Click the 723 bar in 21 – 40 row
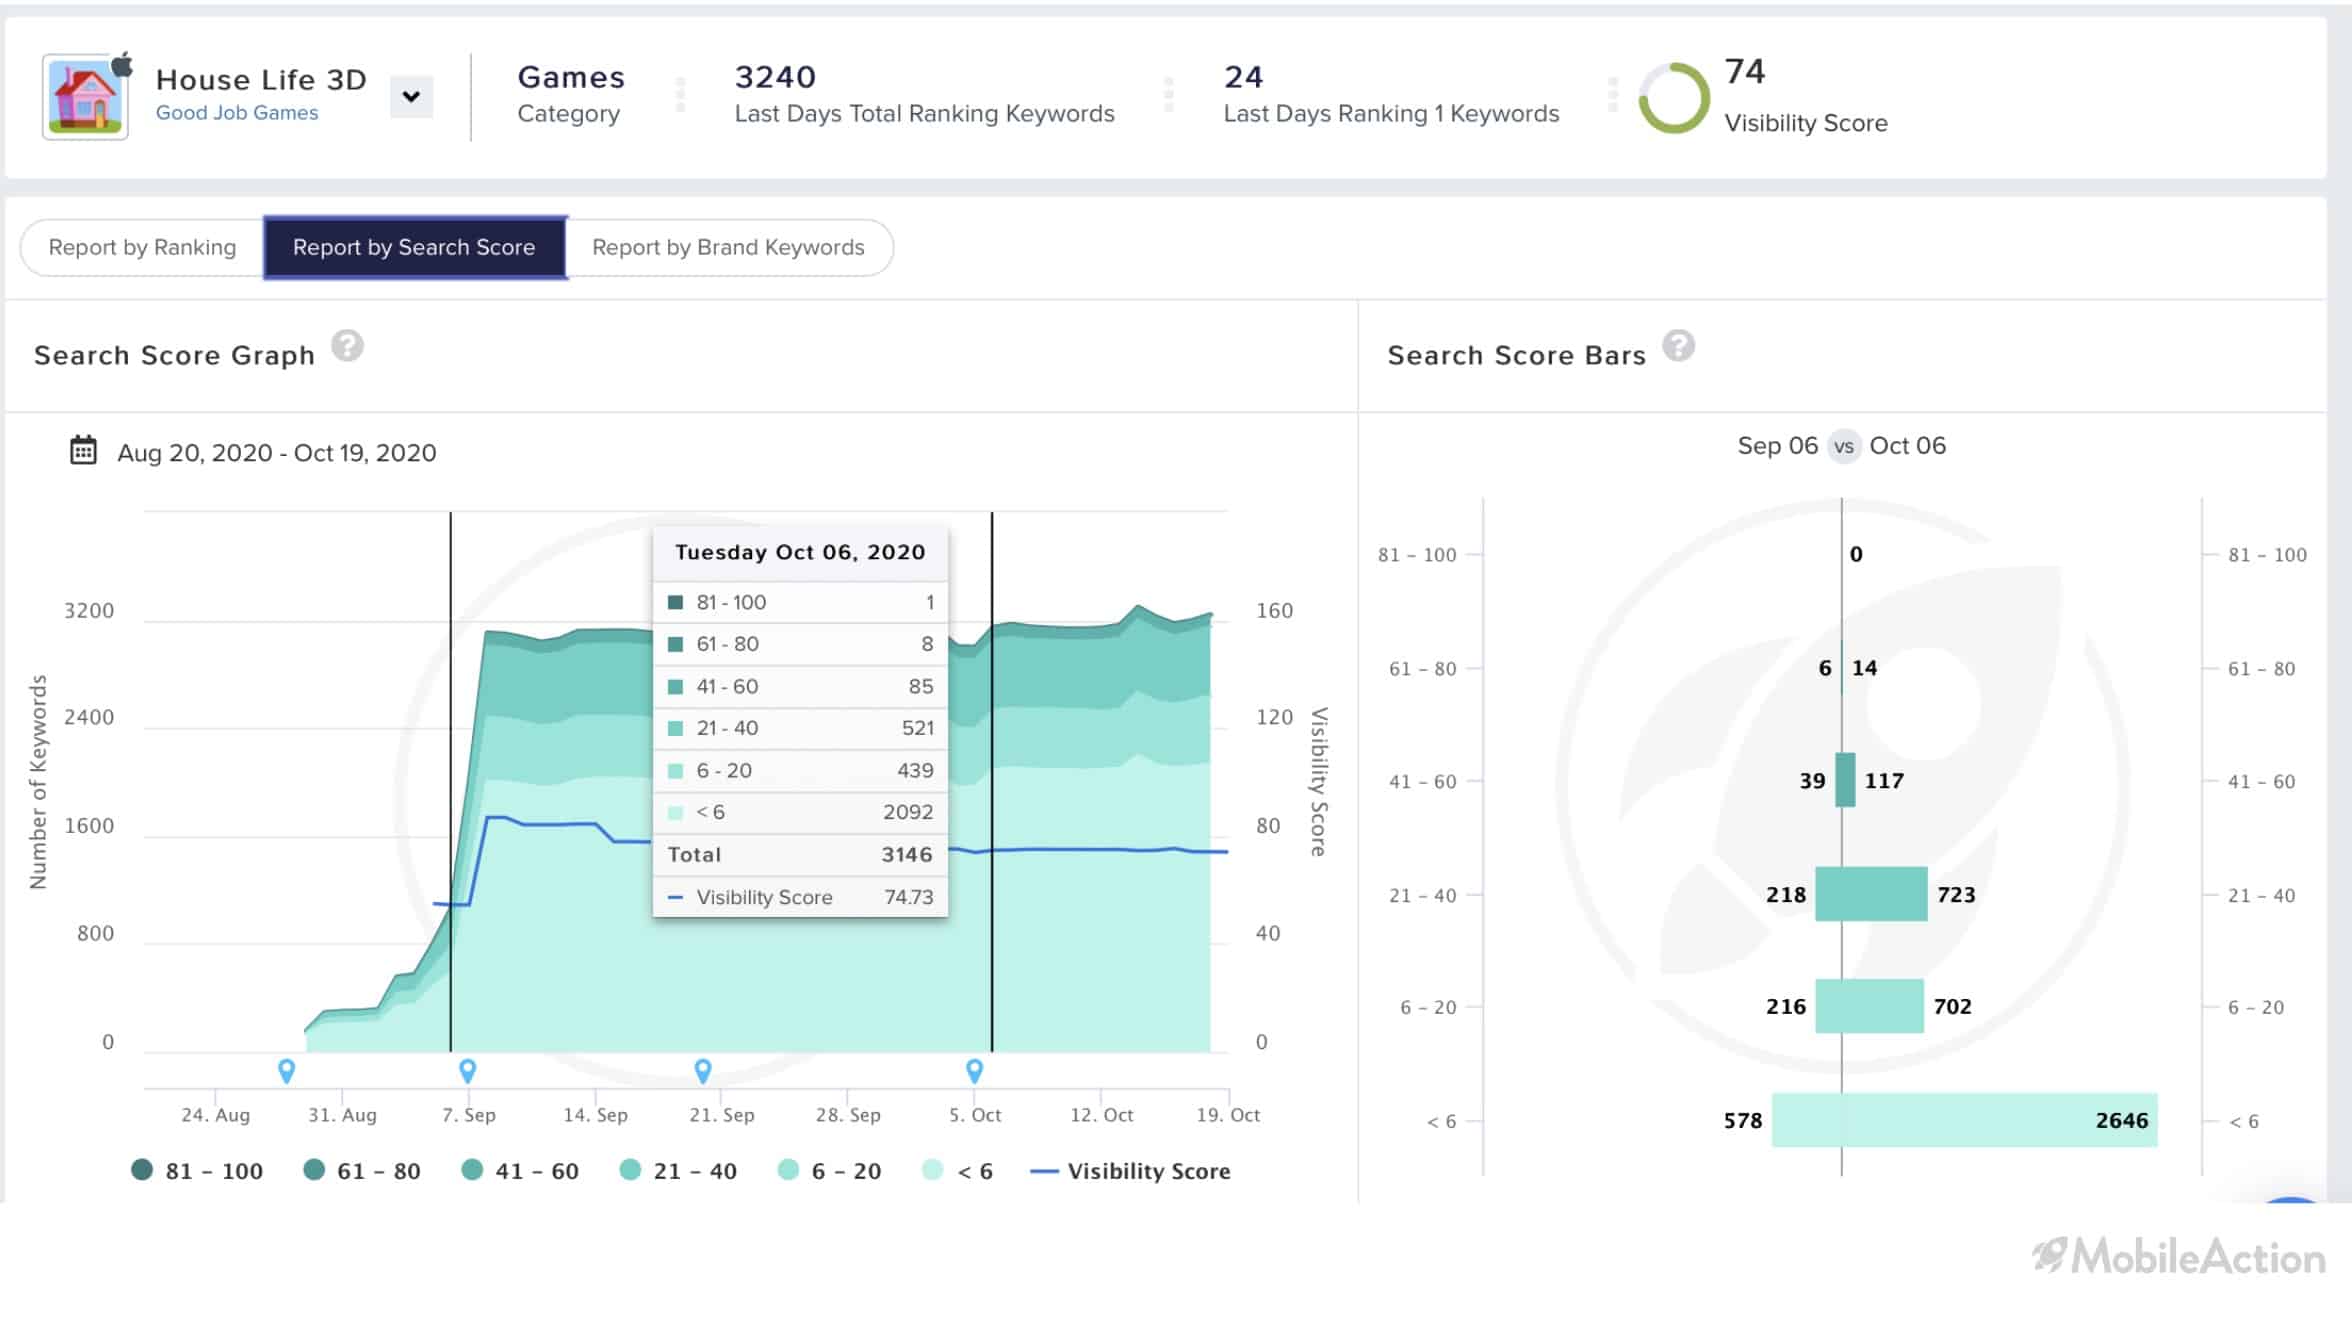 [x=1884, y=894]
